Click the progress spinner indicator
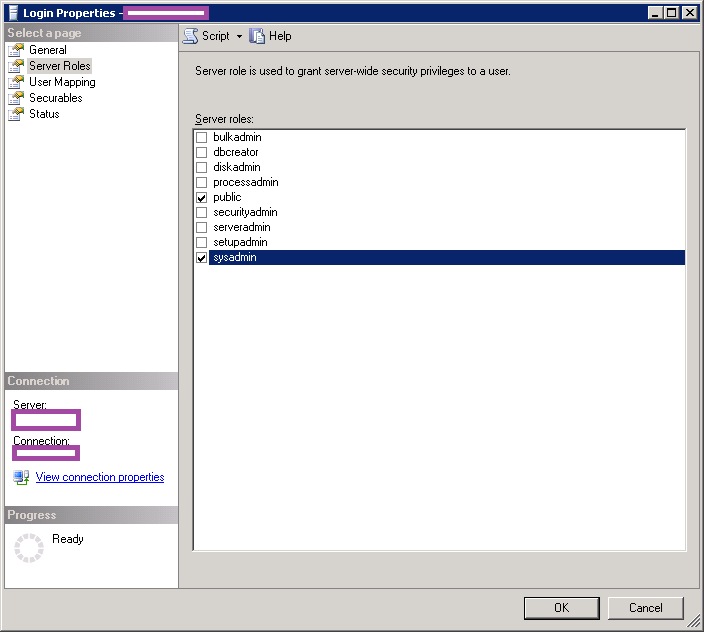 point(29,548)
